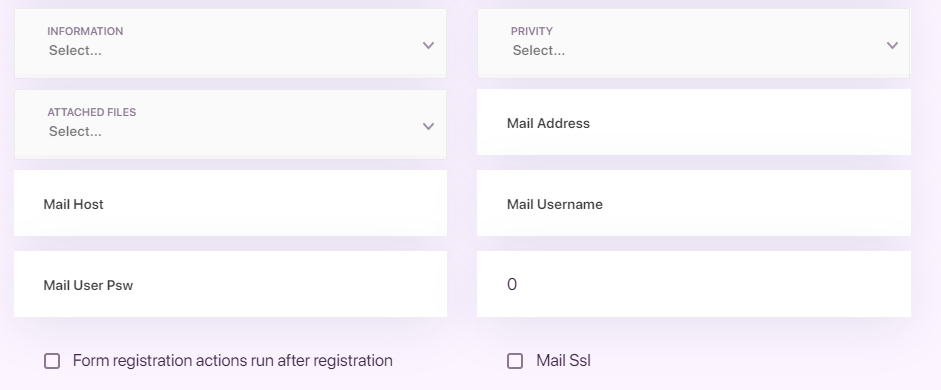This screenshot has width=941, height=390.
Task: Click the Mail Ssl label text
Action: 564,361
